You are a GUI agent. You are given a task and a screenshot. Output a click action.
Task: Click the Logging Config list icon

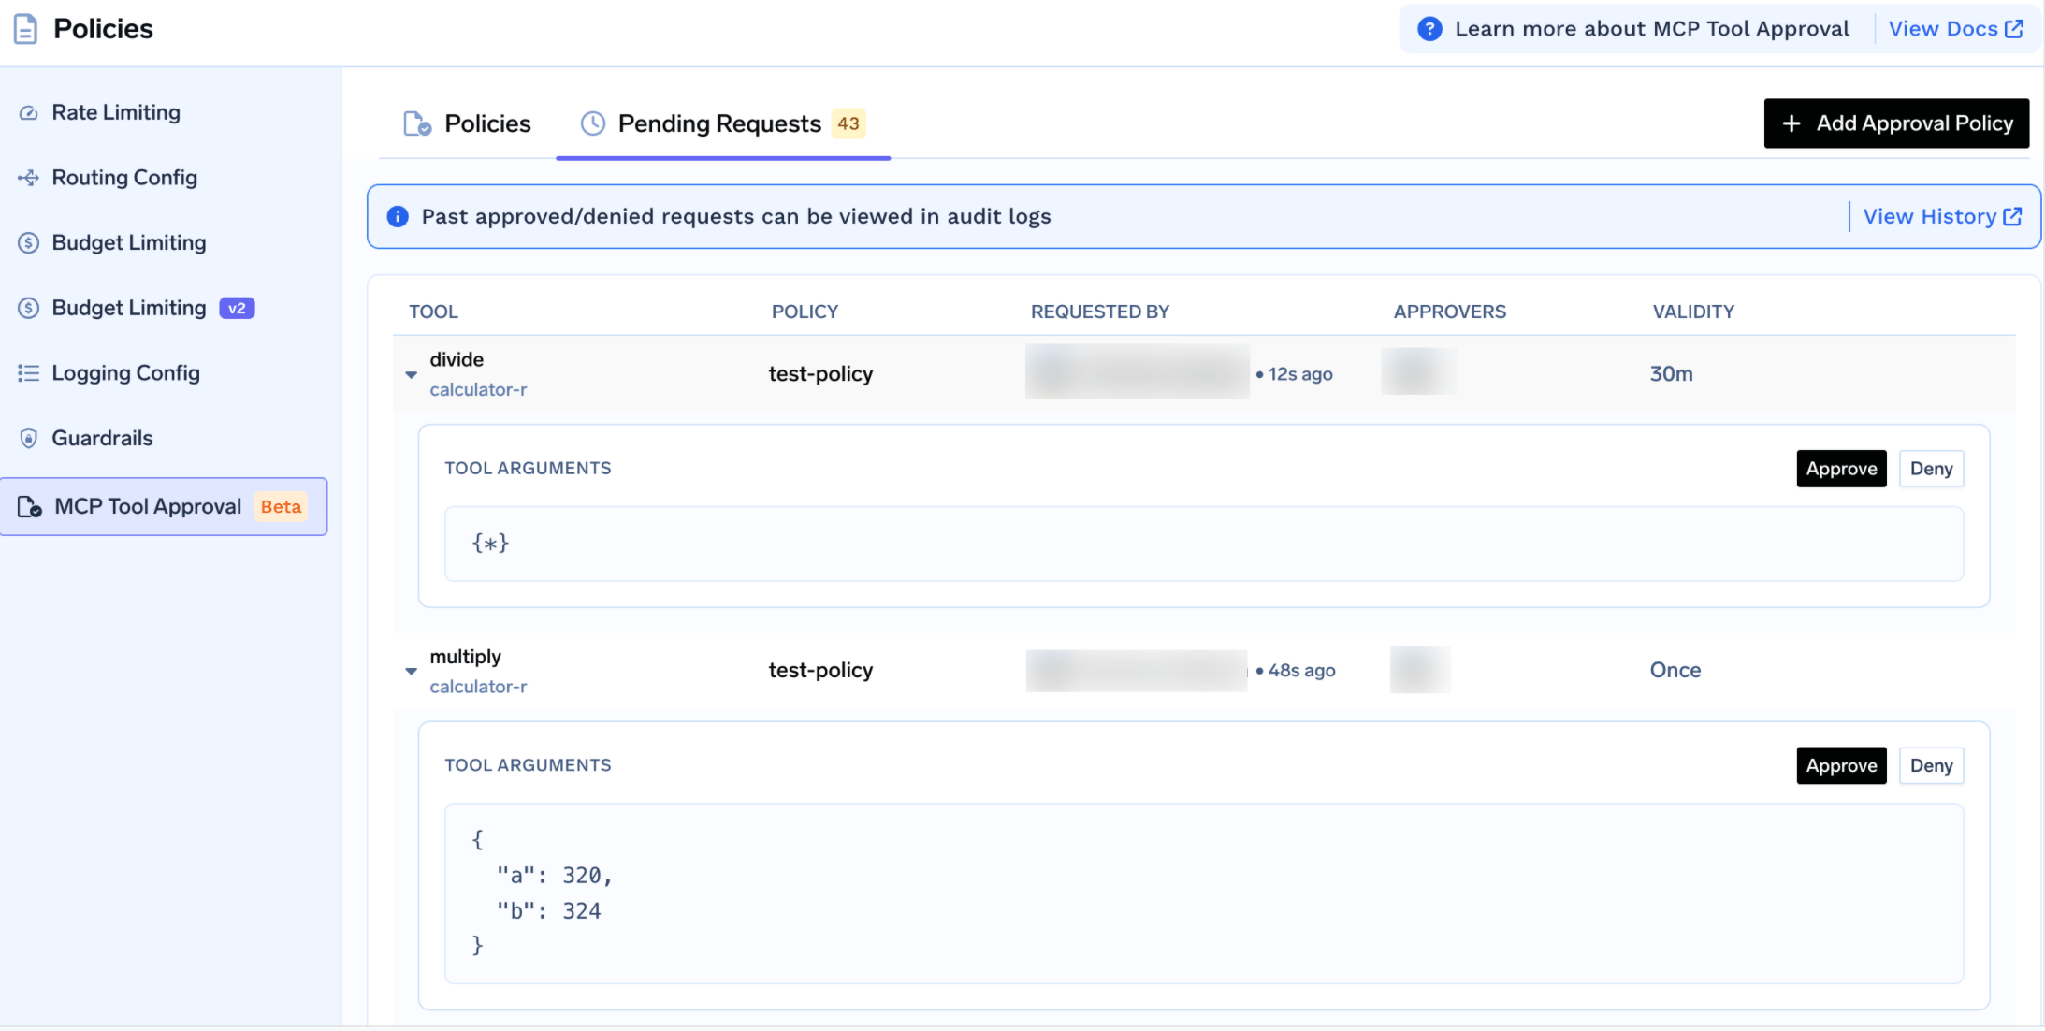pyautogui.click(x=28, y=373)
